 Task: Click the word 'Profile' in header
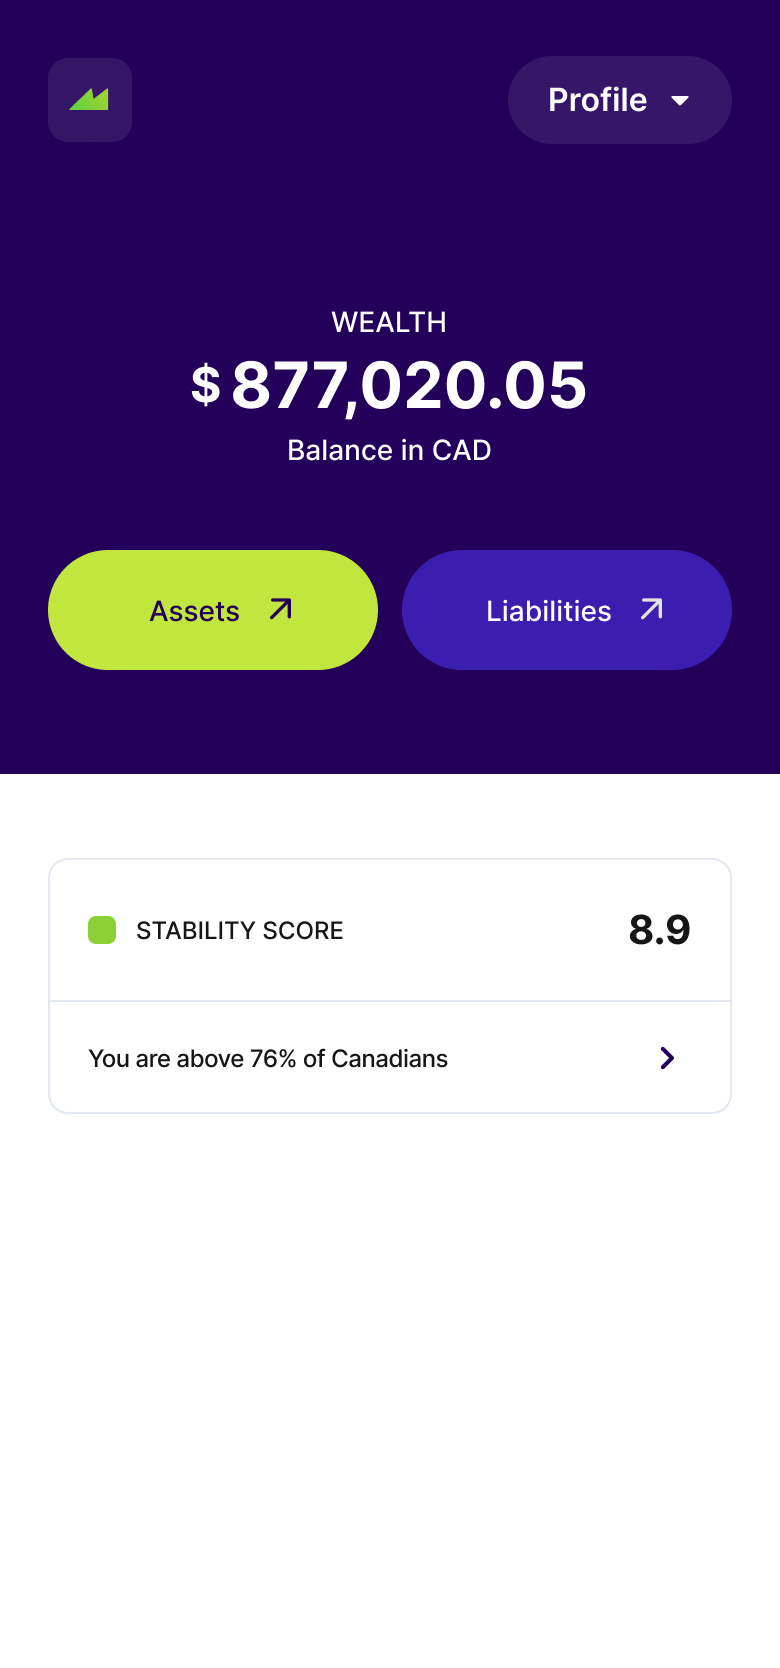tap(597, 100)
